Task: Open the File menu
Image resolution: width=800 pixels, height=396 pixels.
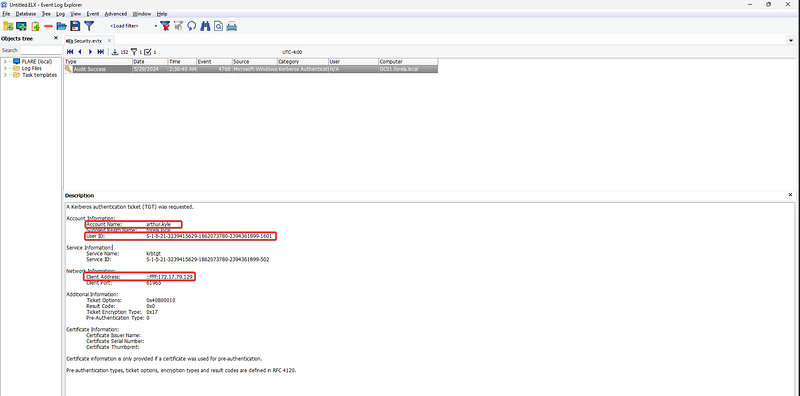Action: 6,14
